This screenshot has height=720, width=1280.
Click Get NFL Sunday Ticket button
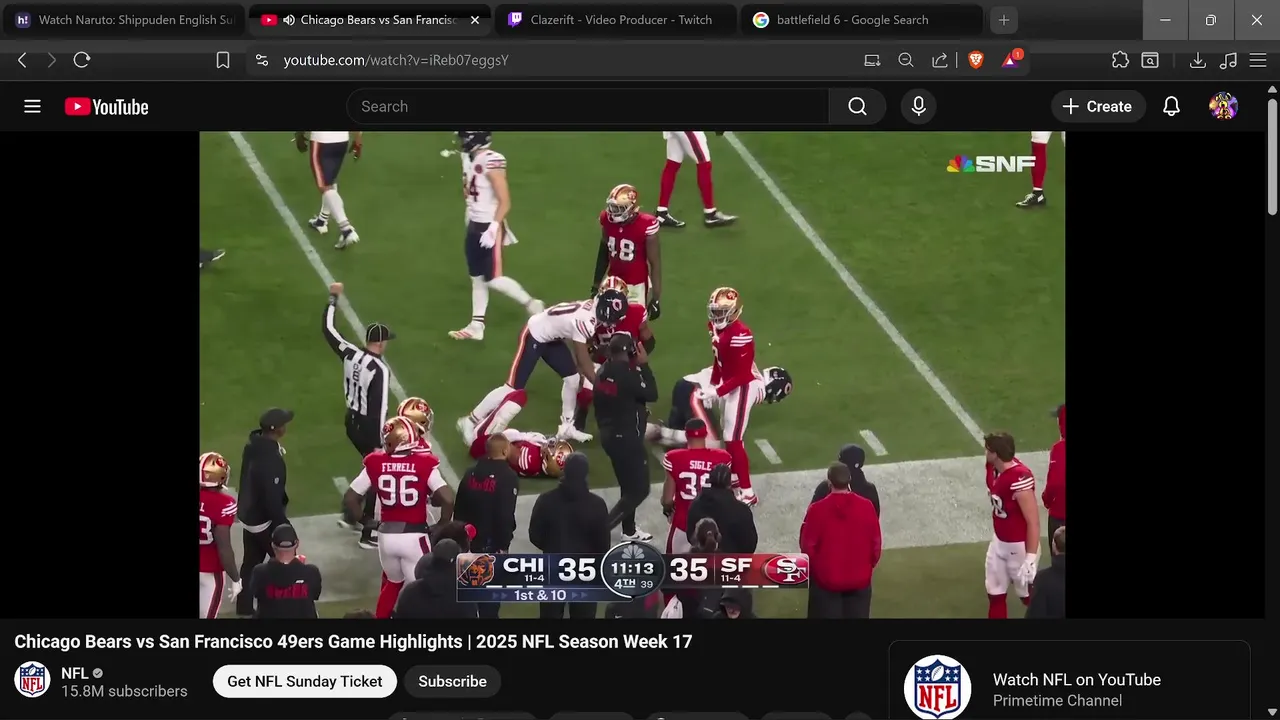tap(304, 681)
